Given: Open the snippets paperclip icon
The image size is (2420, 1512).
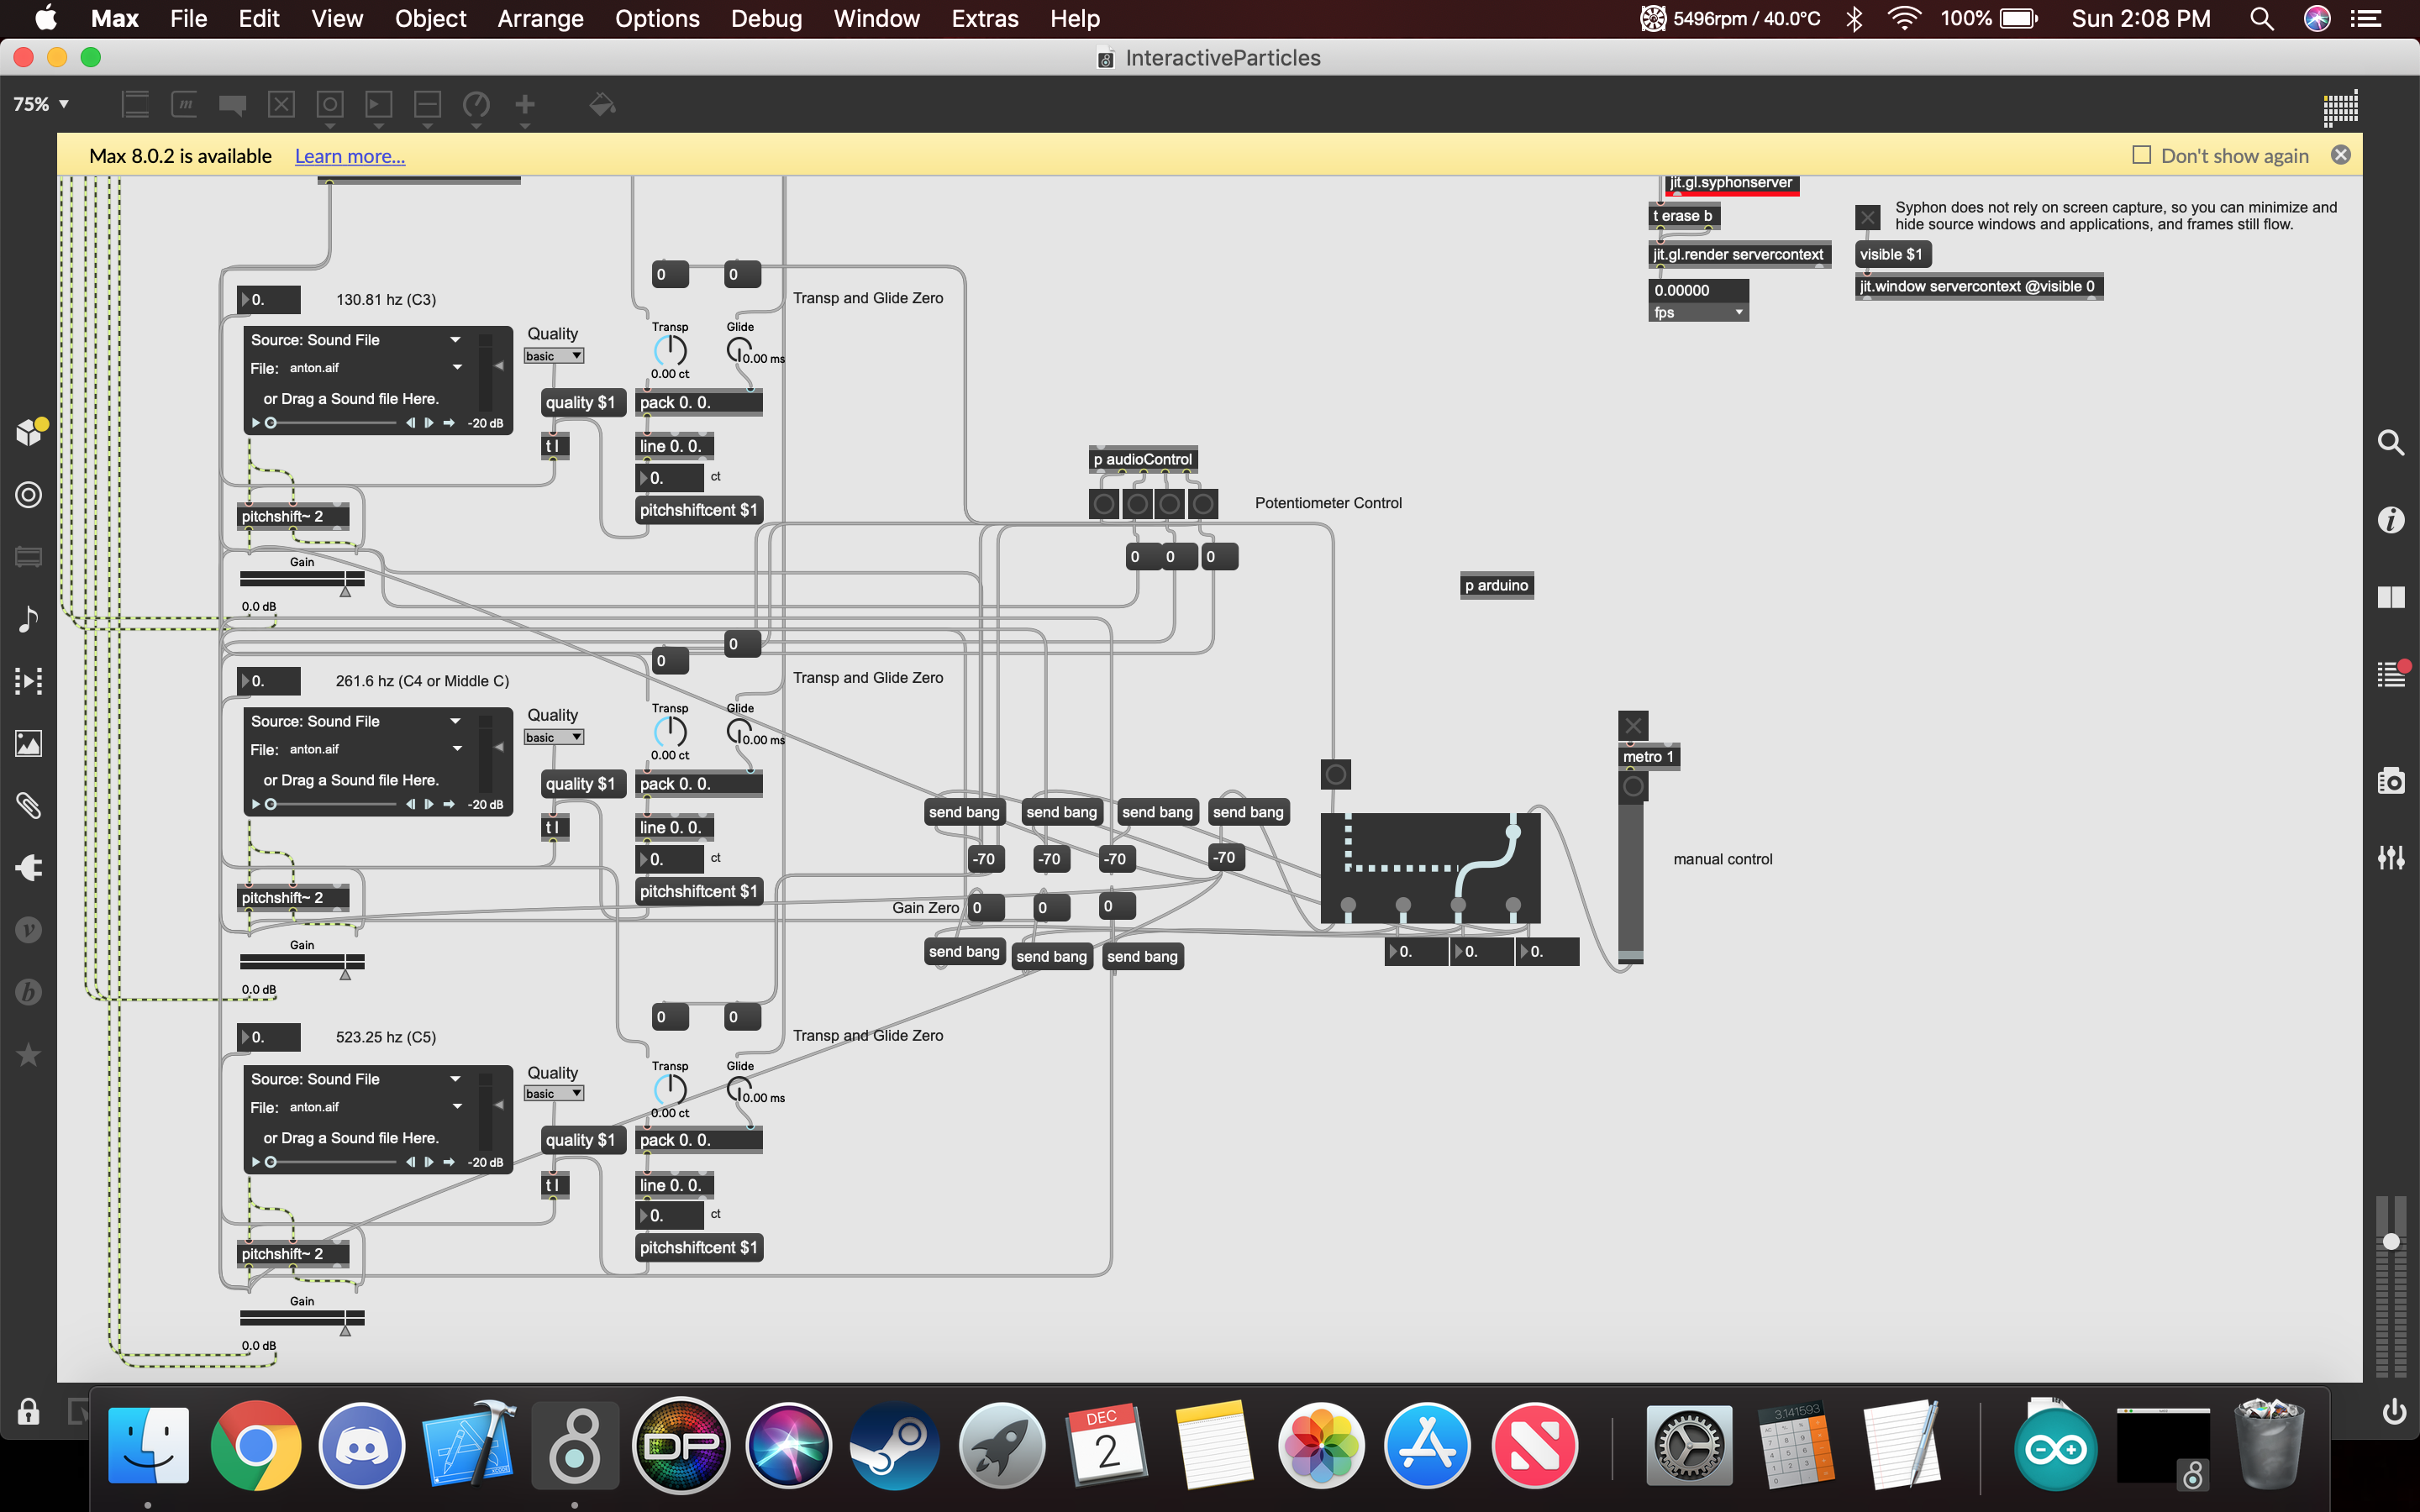Looking at the screenshot, I should tap(28, 805).
